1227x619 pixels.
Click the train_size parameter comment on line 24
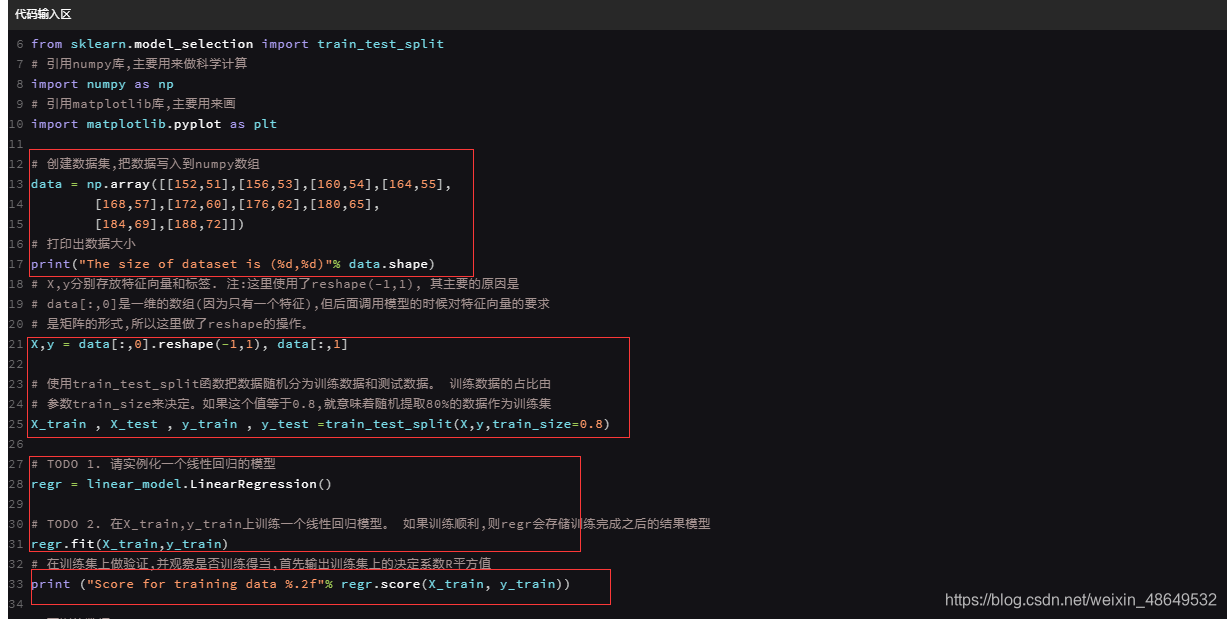[291, 404]
